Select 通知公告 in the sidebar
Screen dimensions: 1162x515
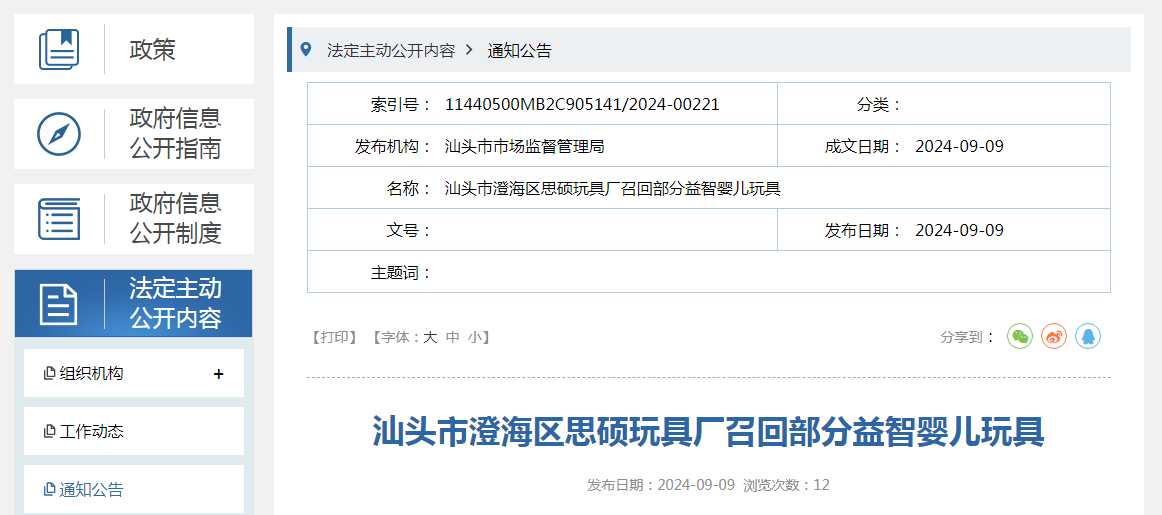tap(91, 490)
